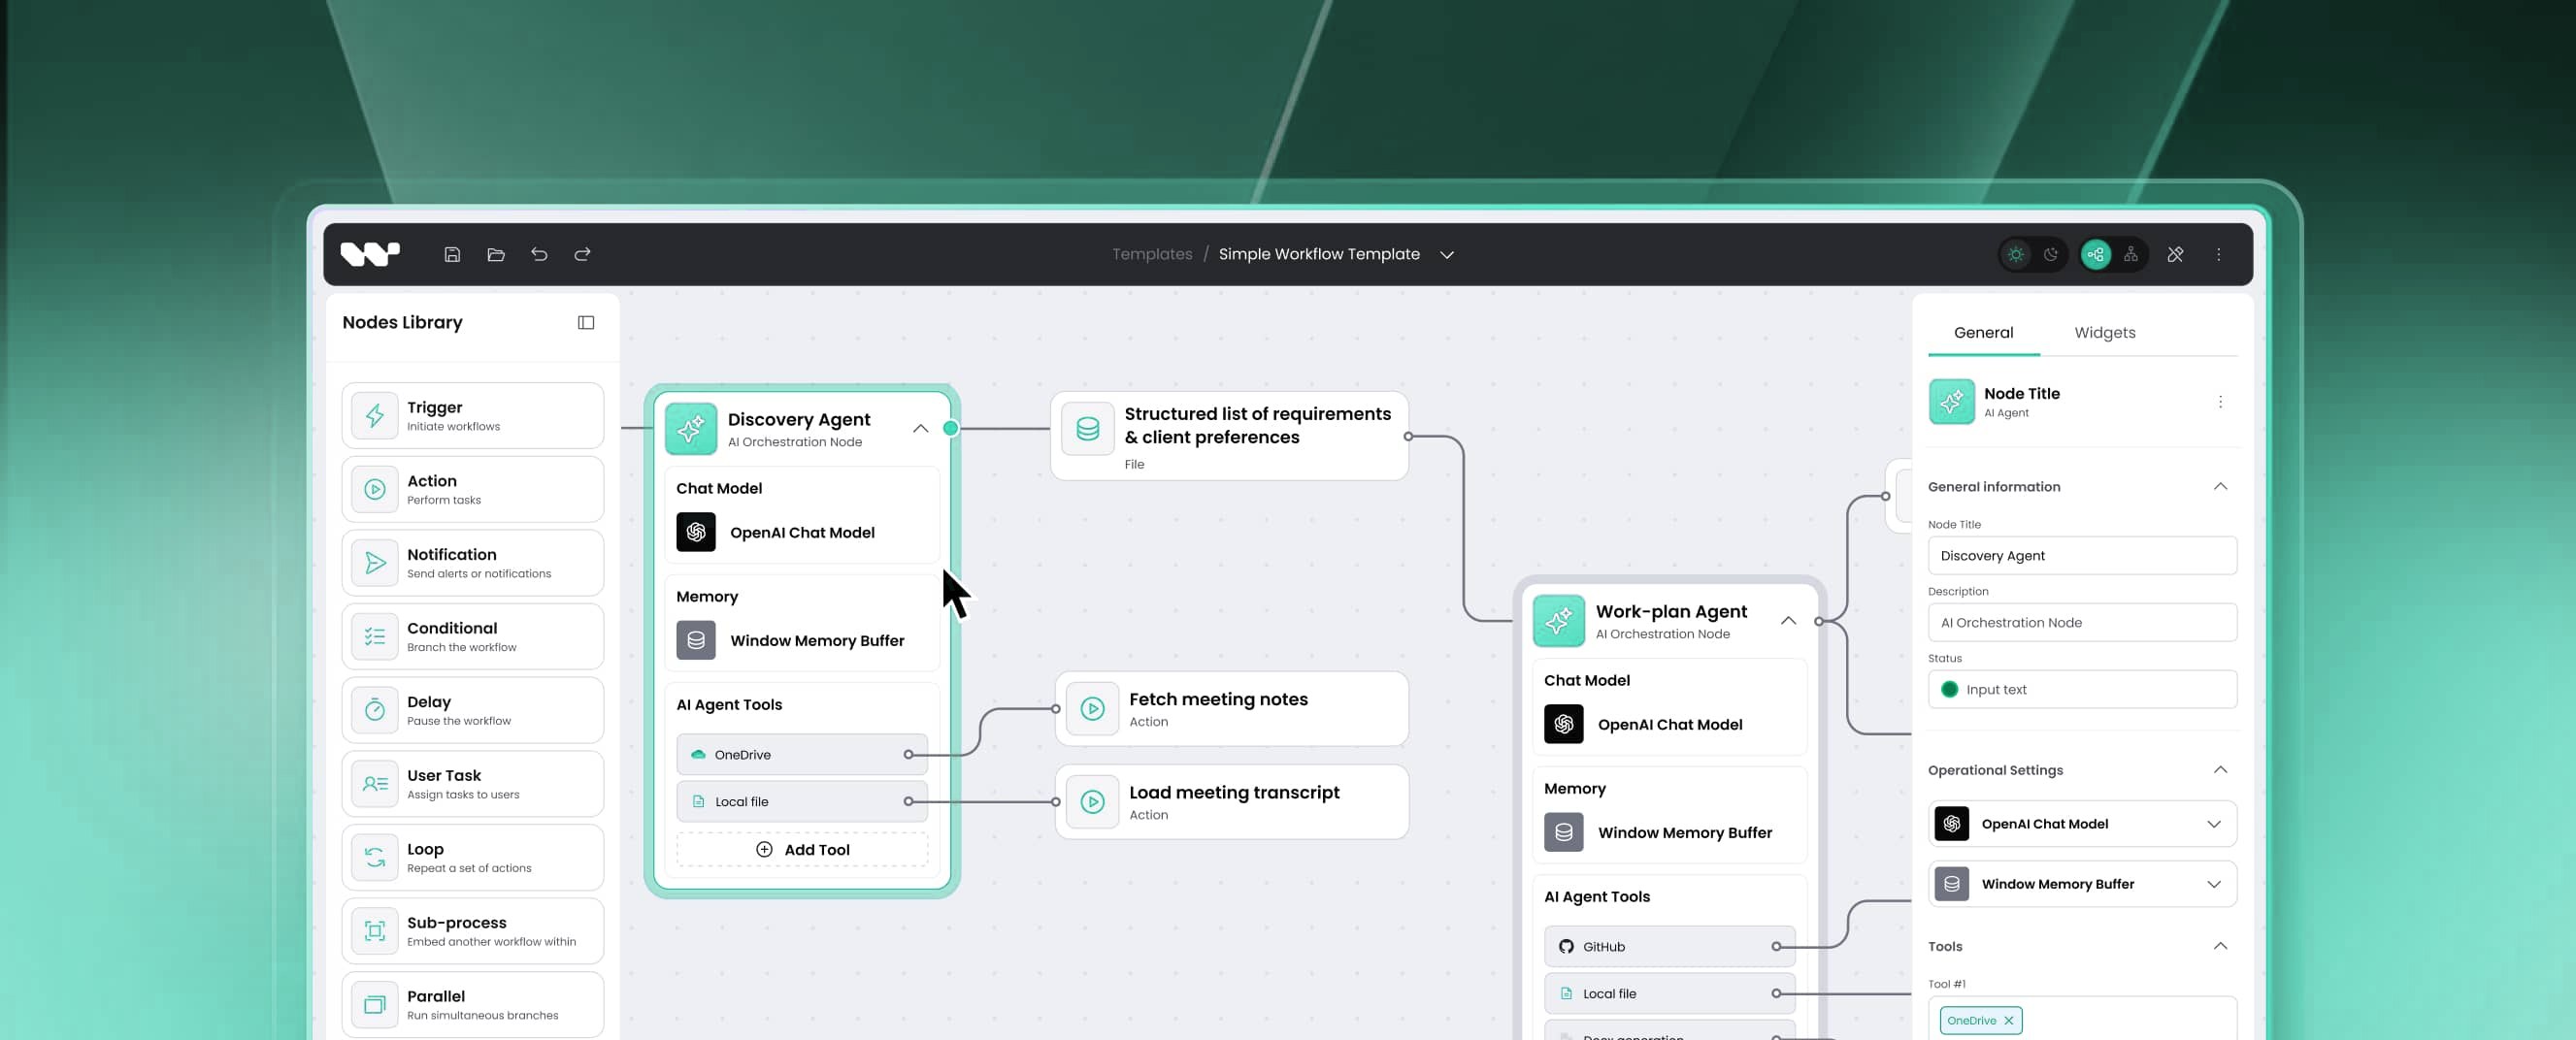Switch to light mode sun toggle

[2016, 254]
